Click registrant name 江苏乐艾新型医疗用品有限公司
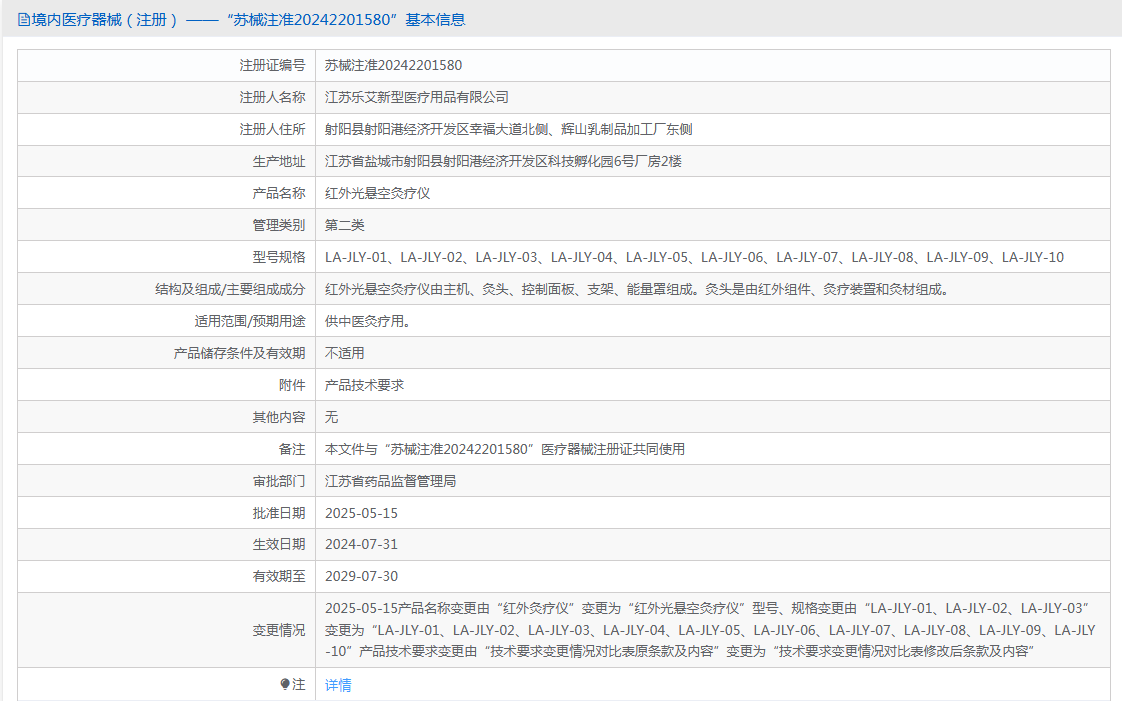1122x701 pixels. [416, 97]
